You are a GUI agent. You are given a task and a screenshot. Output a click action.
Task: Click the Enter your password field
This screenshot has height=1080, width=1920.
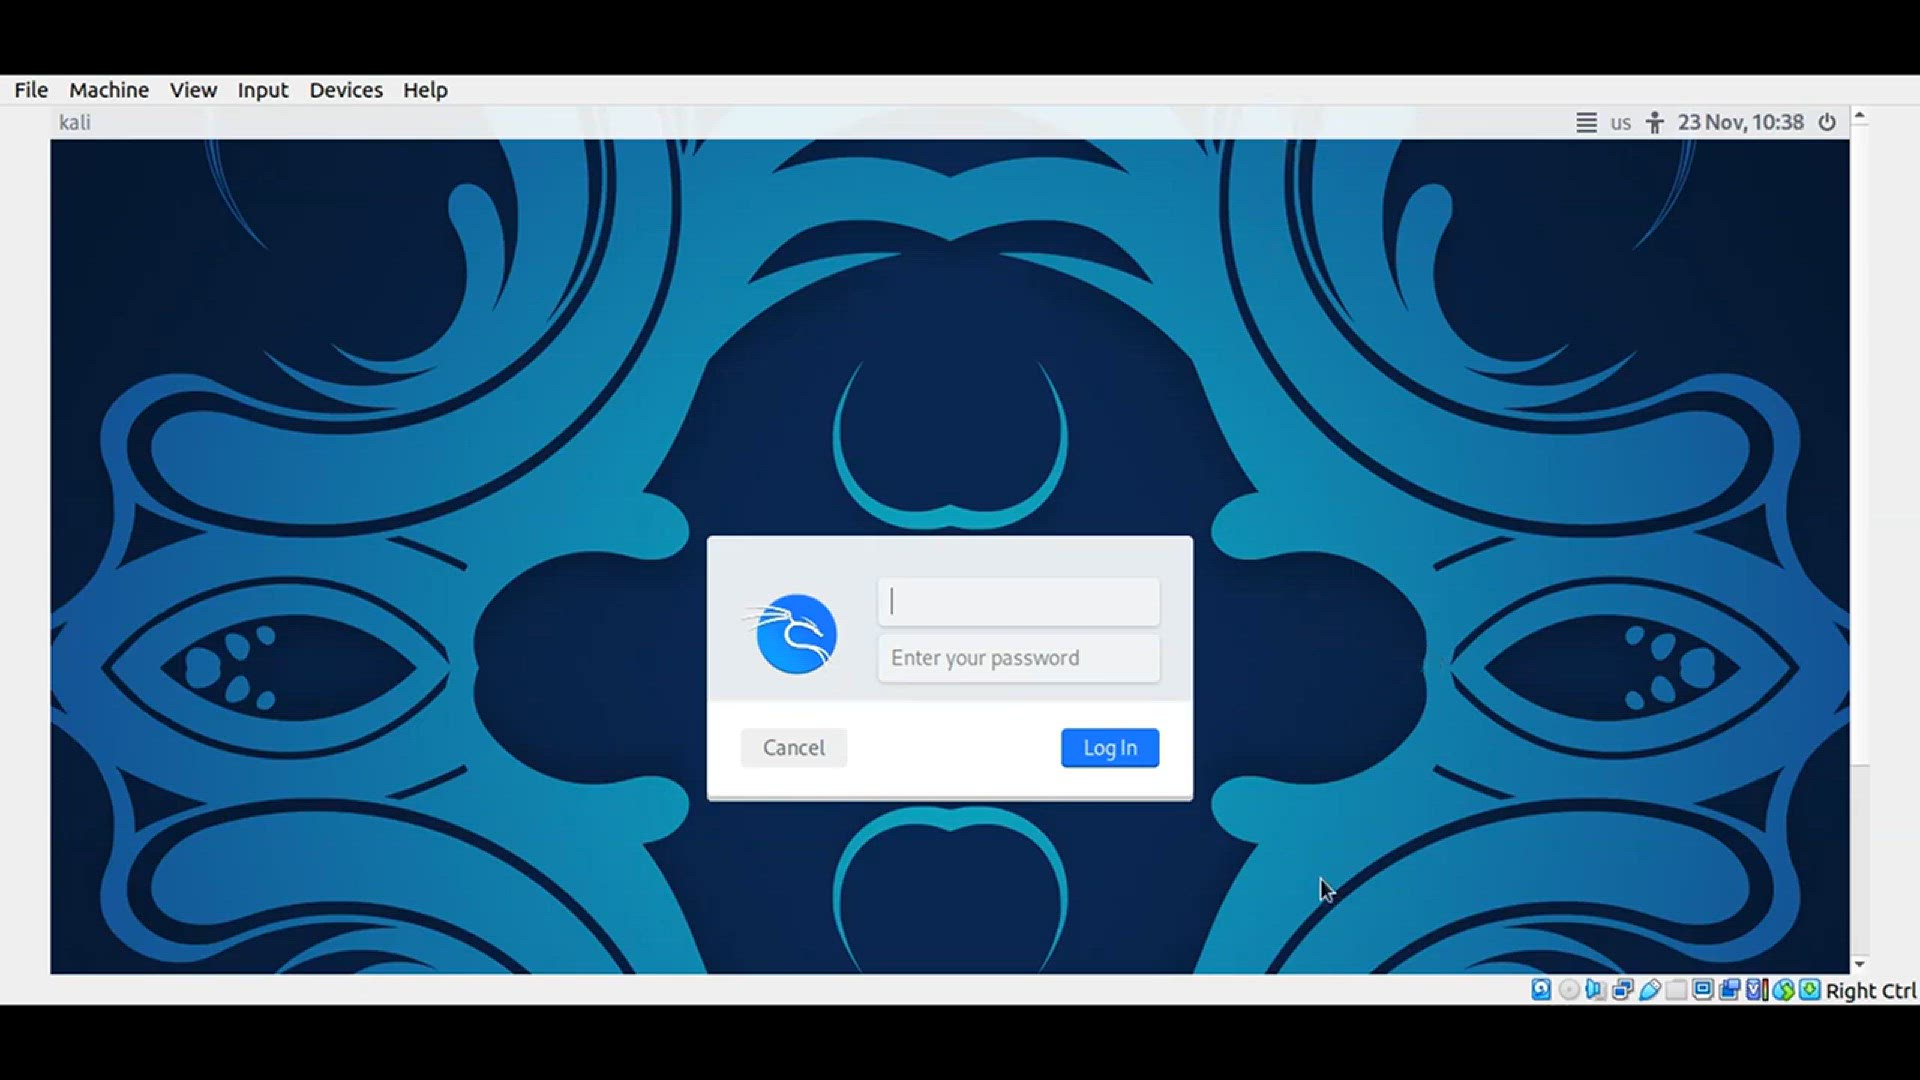click(1019, 658)
